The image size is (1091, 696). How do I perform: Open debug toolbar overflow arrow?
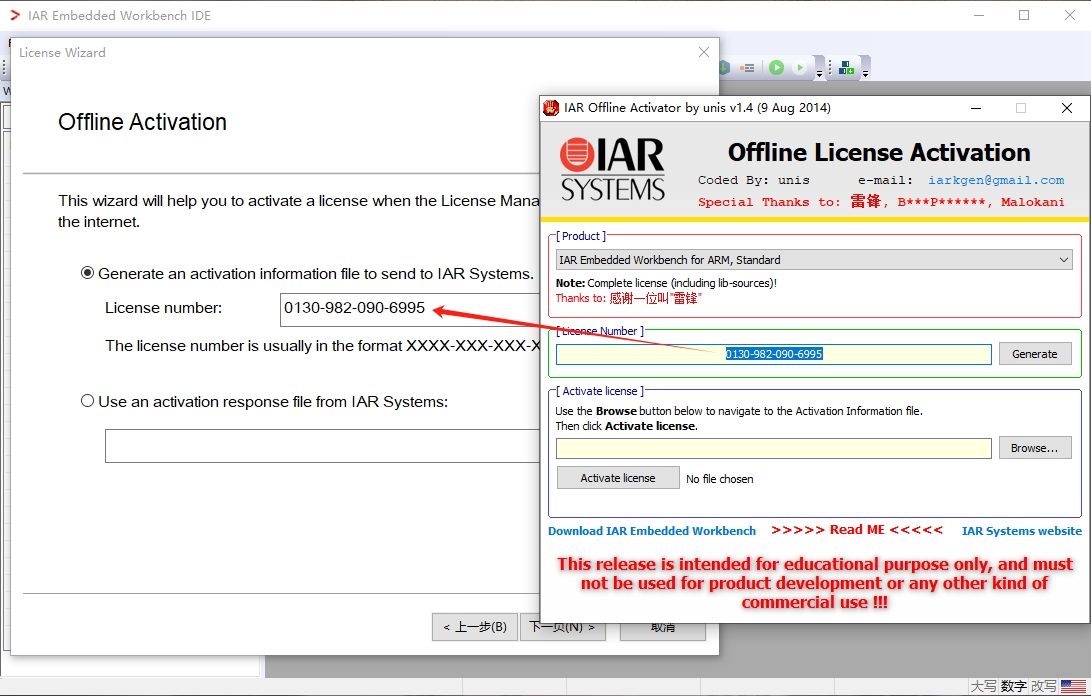click(819, 73)
